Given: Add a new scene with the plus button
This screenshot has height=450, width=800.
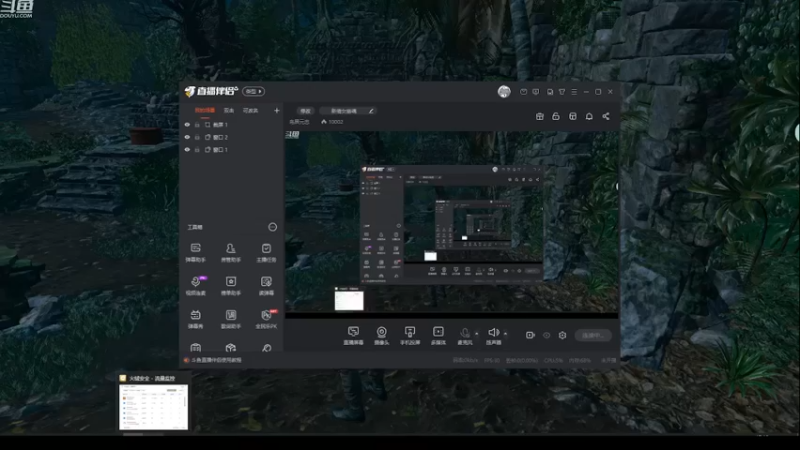Looking at the screenshot, I should pyautogui.click(x=277, y=110).
